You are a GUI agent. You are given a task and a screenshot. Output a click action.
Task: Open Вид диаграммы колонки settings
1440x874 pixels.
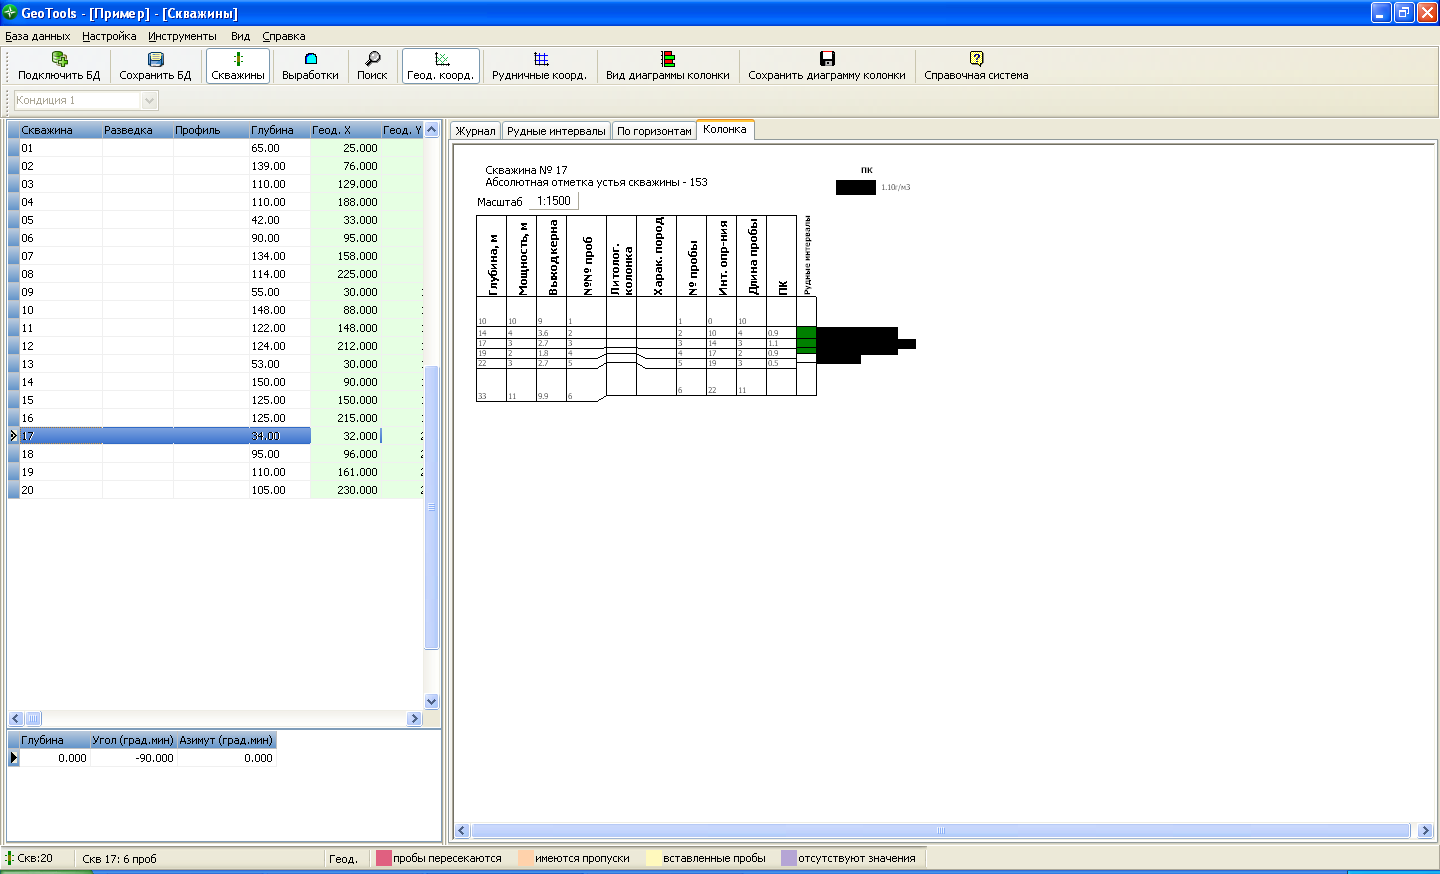(667, 60)
